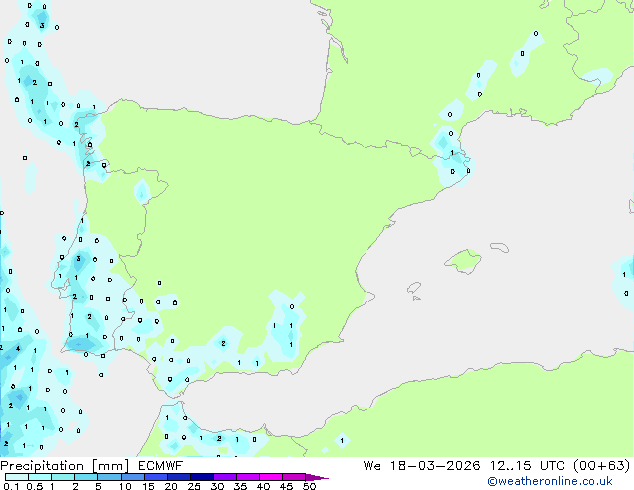Click the legend scale value '0.1'
This screenshot has height=490, width=634.
pyautogui.click(x=11, y=486)
